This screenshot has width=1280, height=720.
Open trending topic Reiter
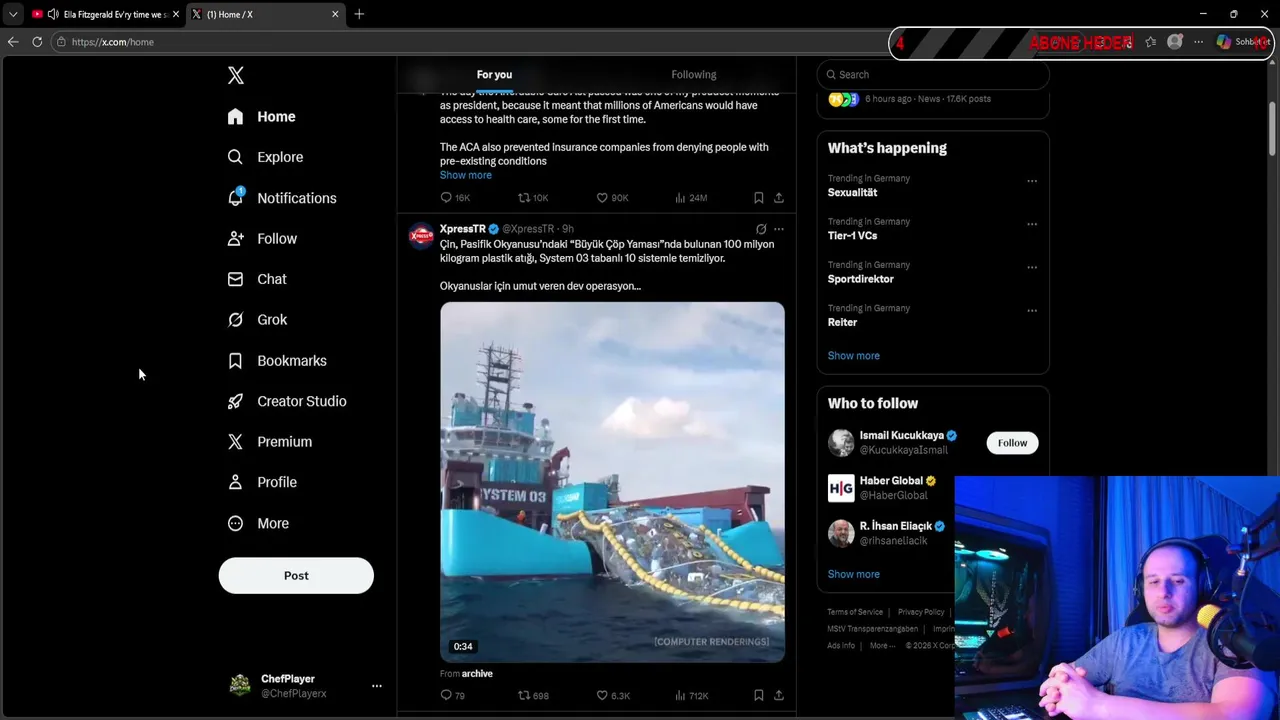pos(842,322)
